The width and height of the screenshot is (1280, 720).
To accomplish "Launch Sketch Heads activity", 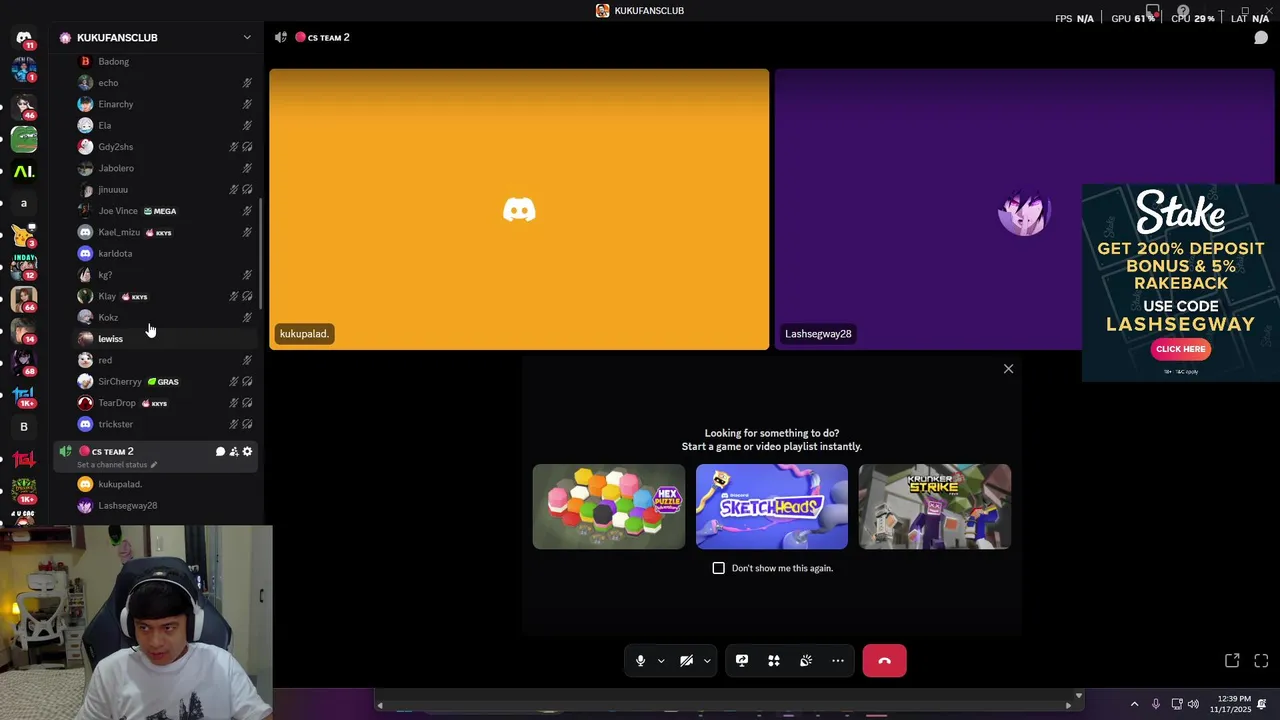I will tap(771, 506).
